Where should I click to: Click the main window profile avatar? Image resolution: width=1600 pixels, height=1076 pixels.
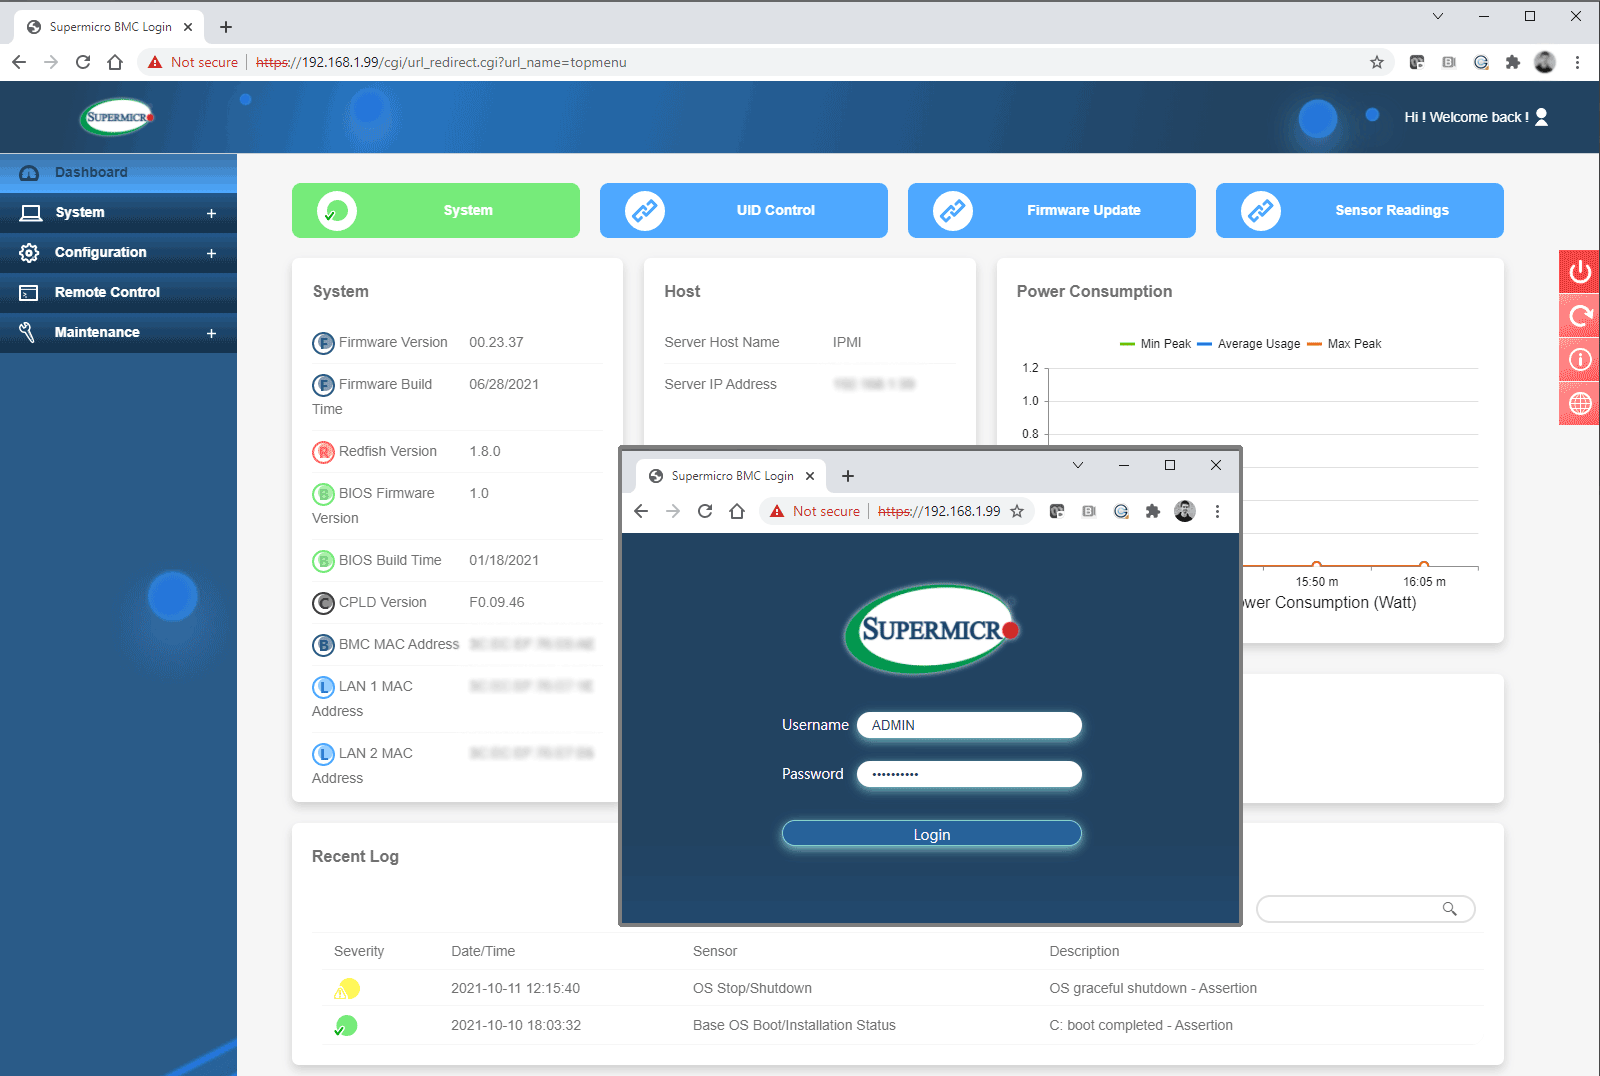tap(1545, 62)
